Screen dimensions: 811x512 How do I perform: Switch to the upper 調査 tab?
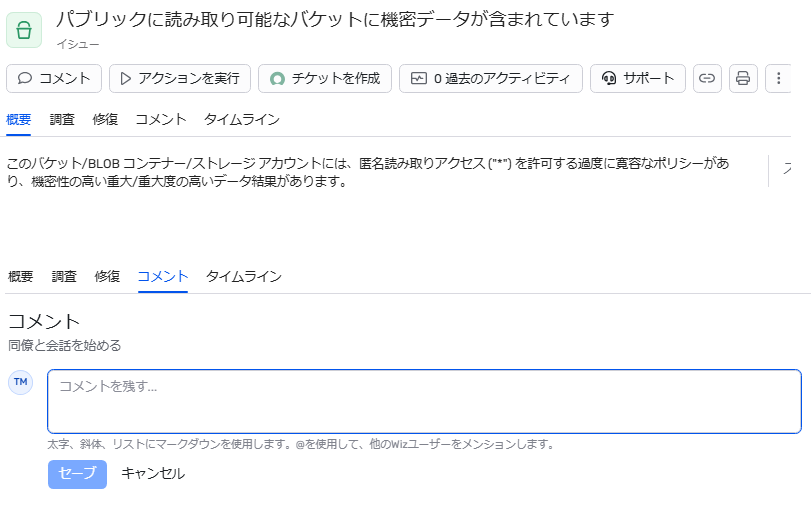pos(62,119)
